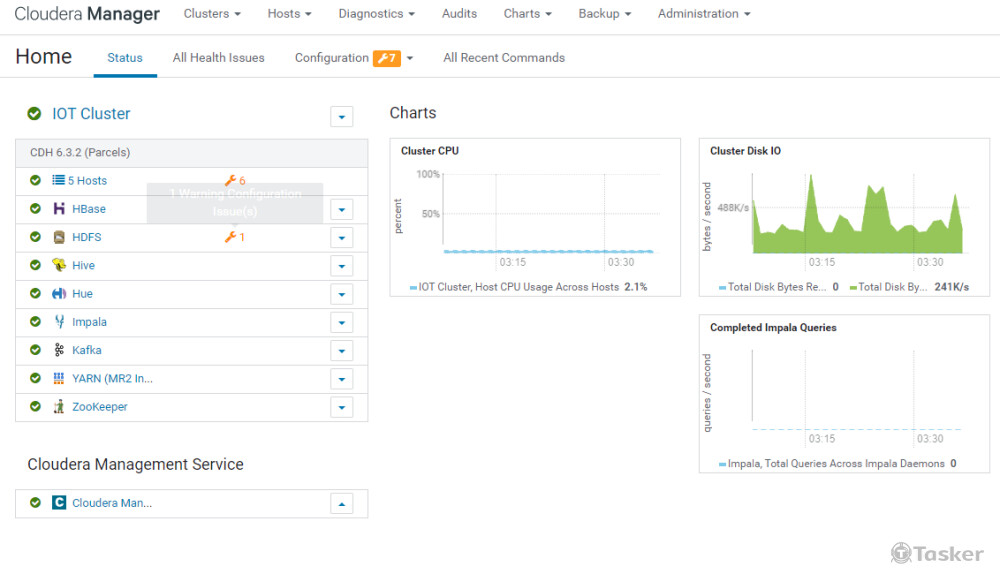Click the Kafka service icon
The height and width of the screenshot is (574, 1000).
click(x=60, y=350)
